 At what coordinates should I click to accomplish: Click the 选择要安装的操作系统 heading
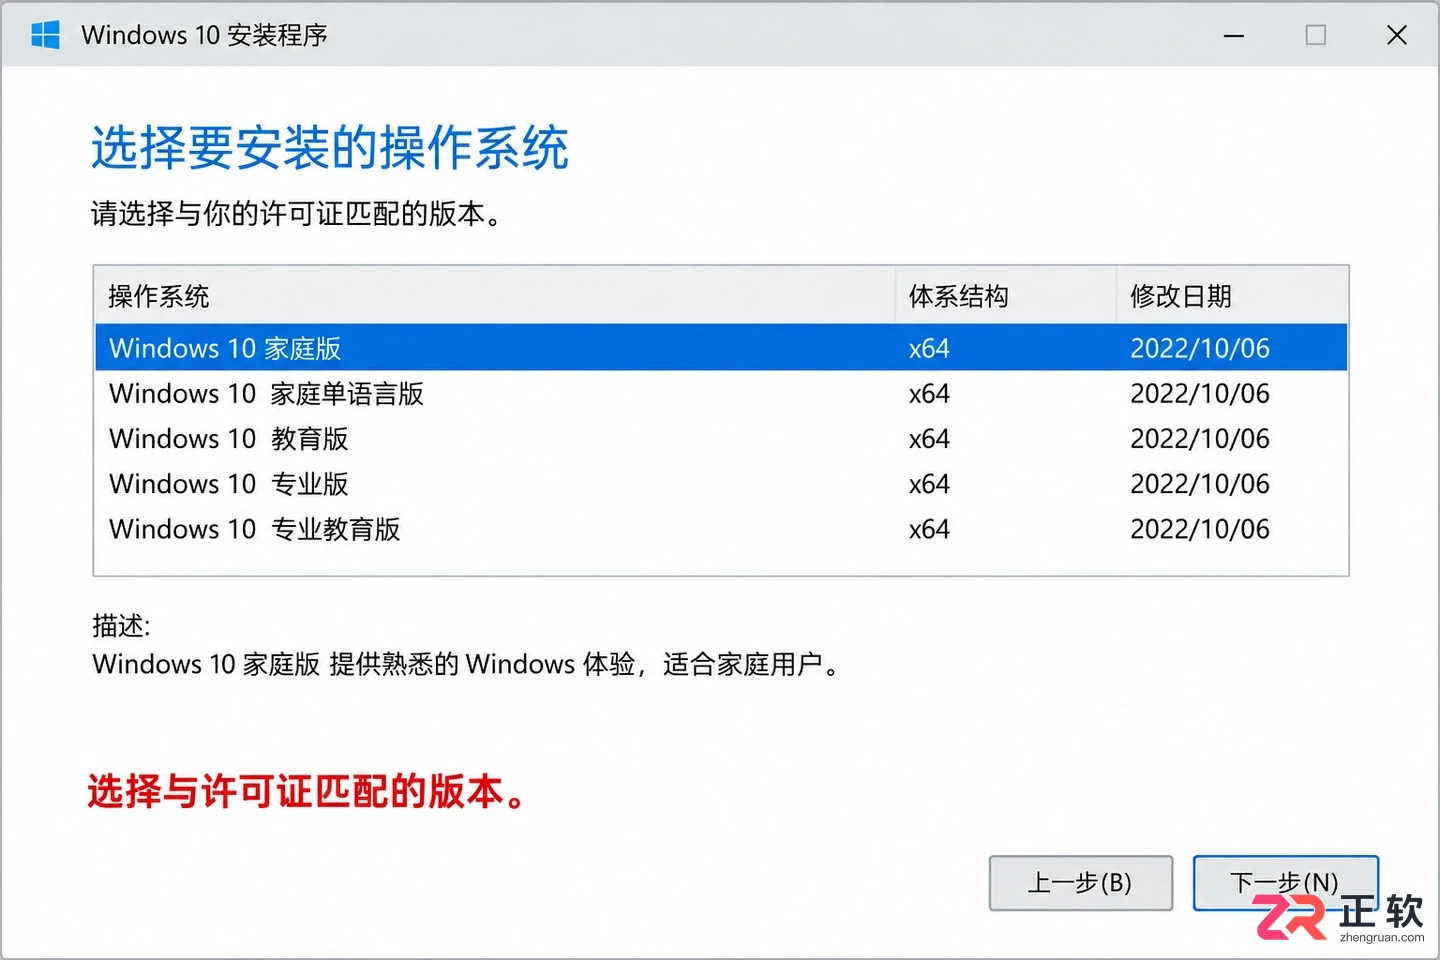330,148
